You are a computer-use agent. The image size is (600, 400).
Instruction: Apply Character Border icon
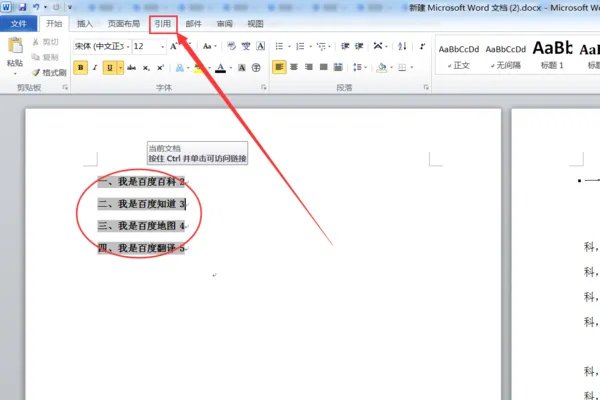pos(261,46)
